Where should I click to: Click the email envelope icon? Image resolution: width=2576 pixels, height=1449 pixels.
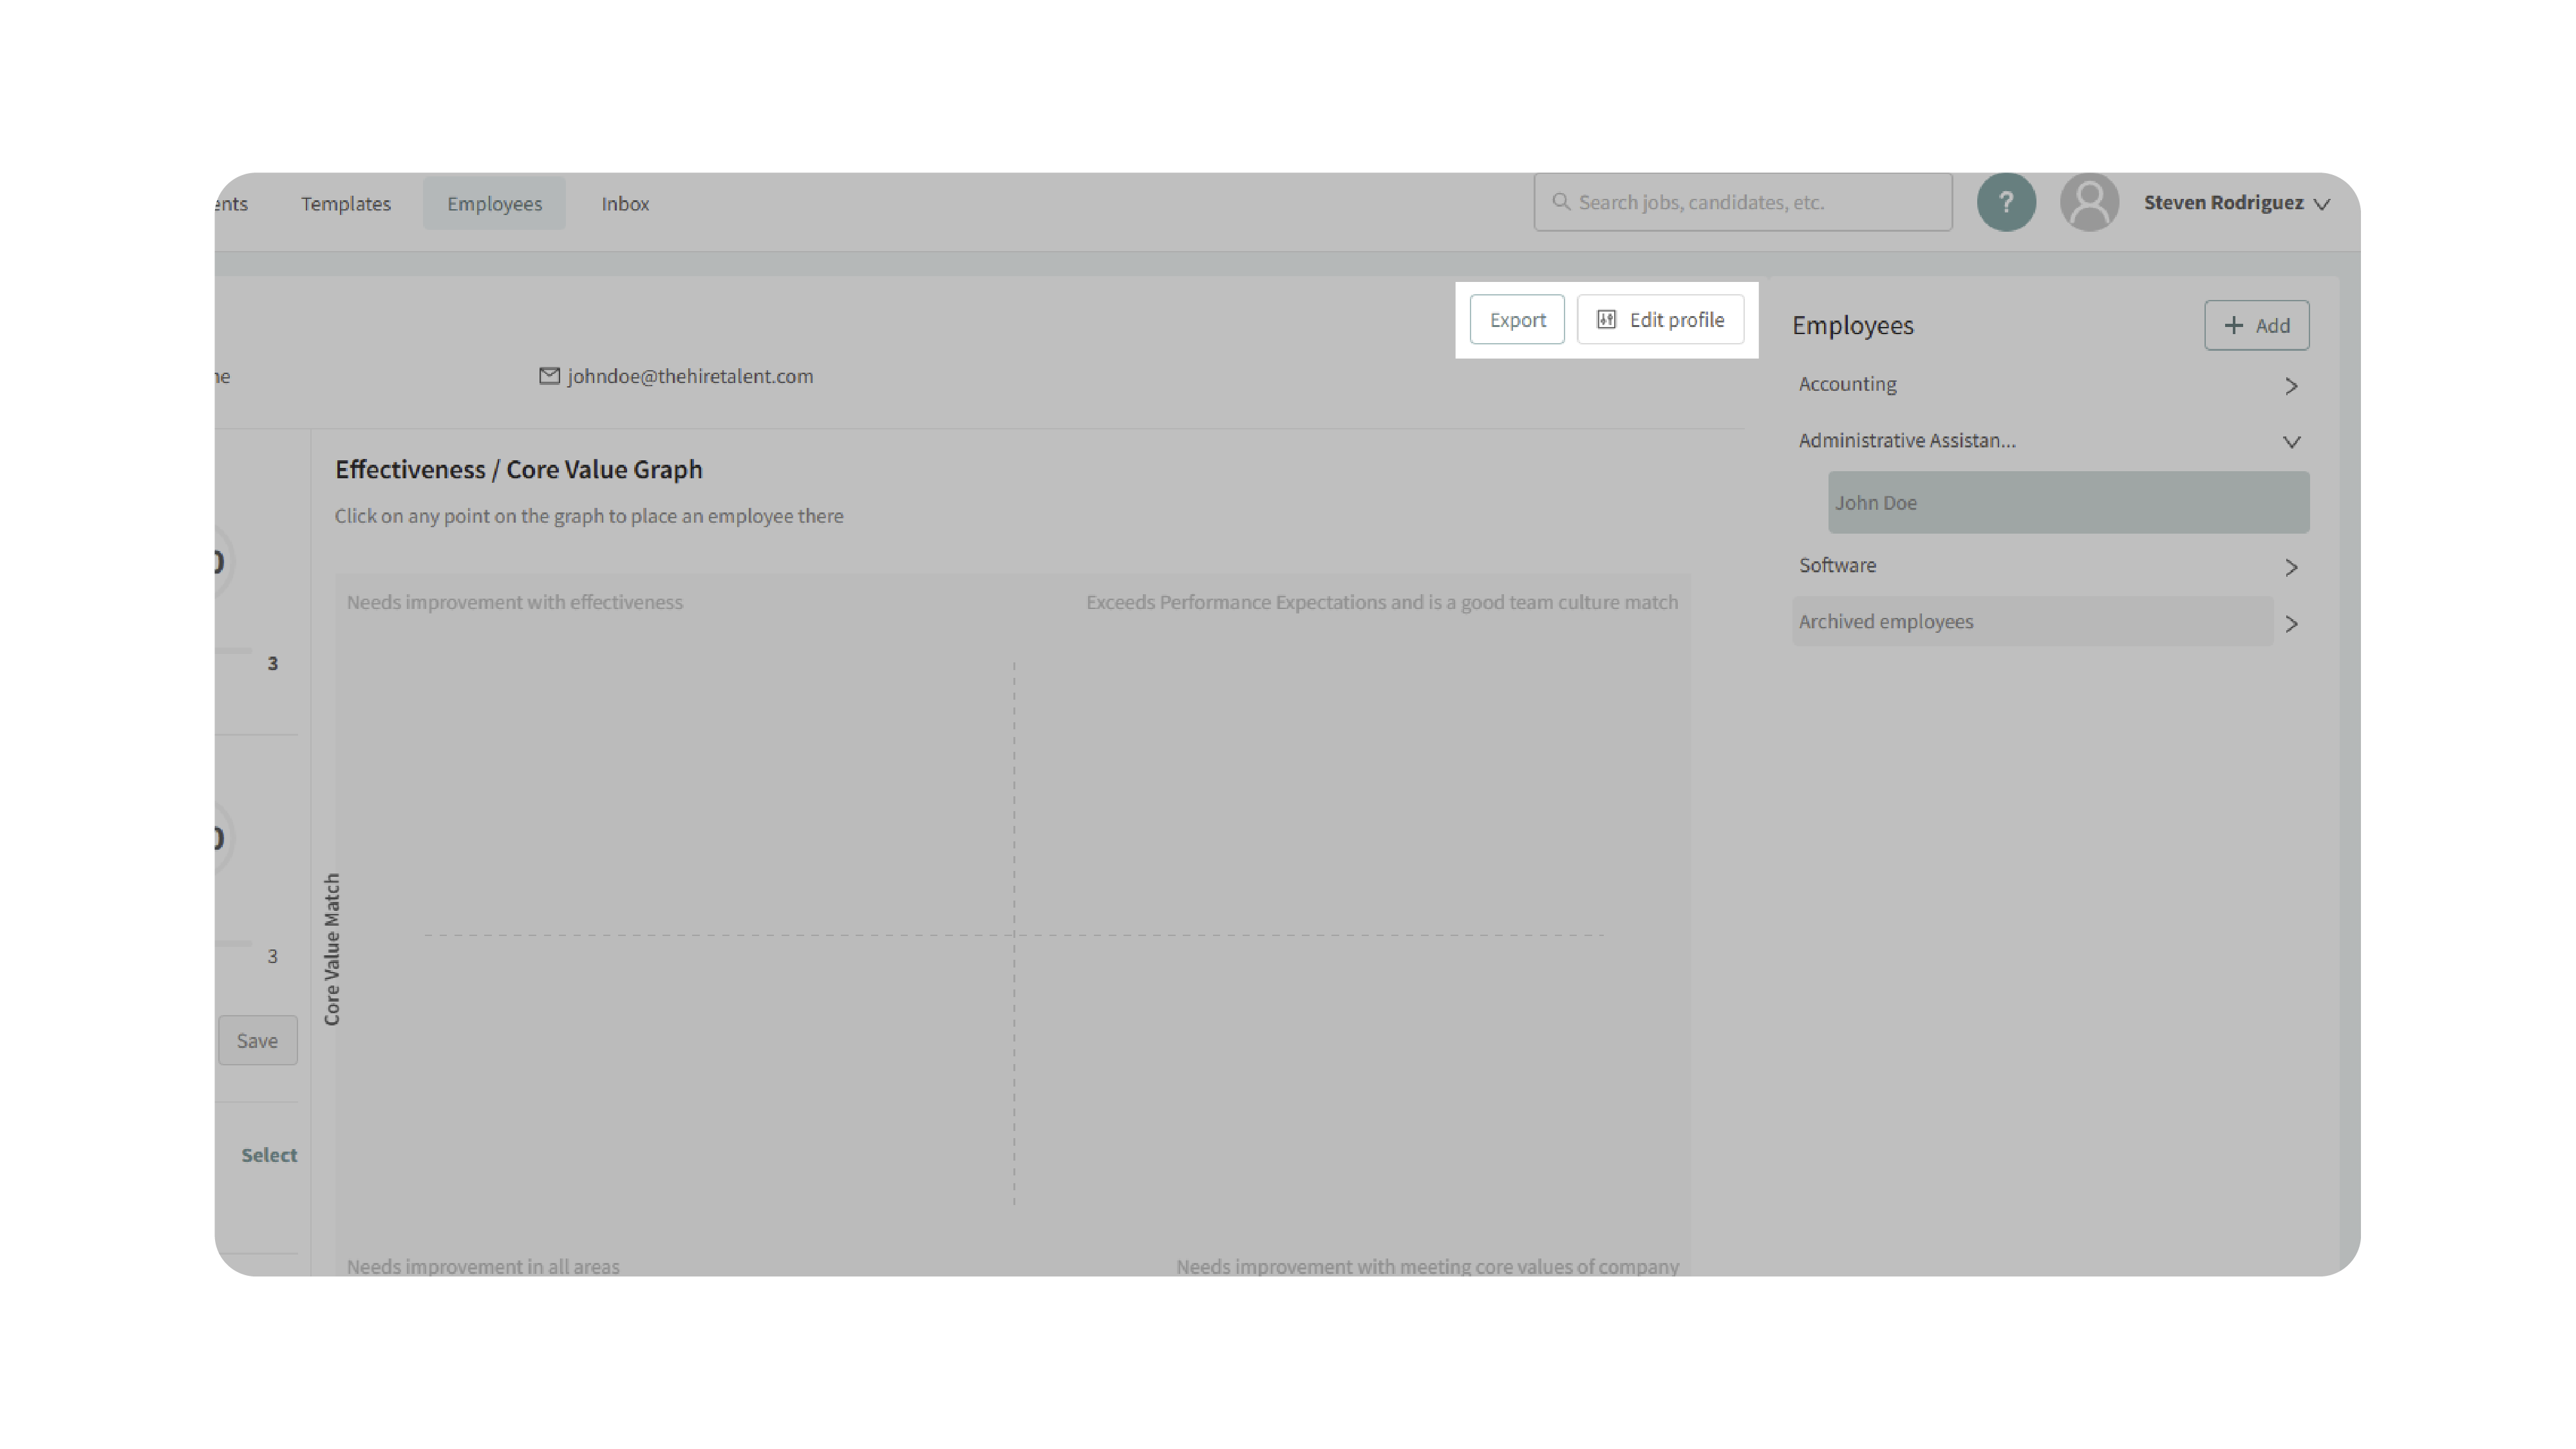coord(549,376)
